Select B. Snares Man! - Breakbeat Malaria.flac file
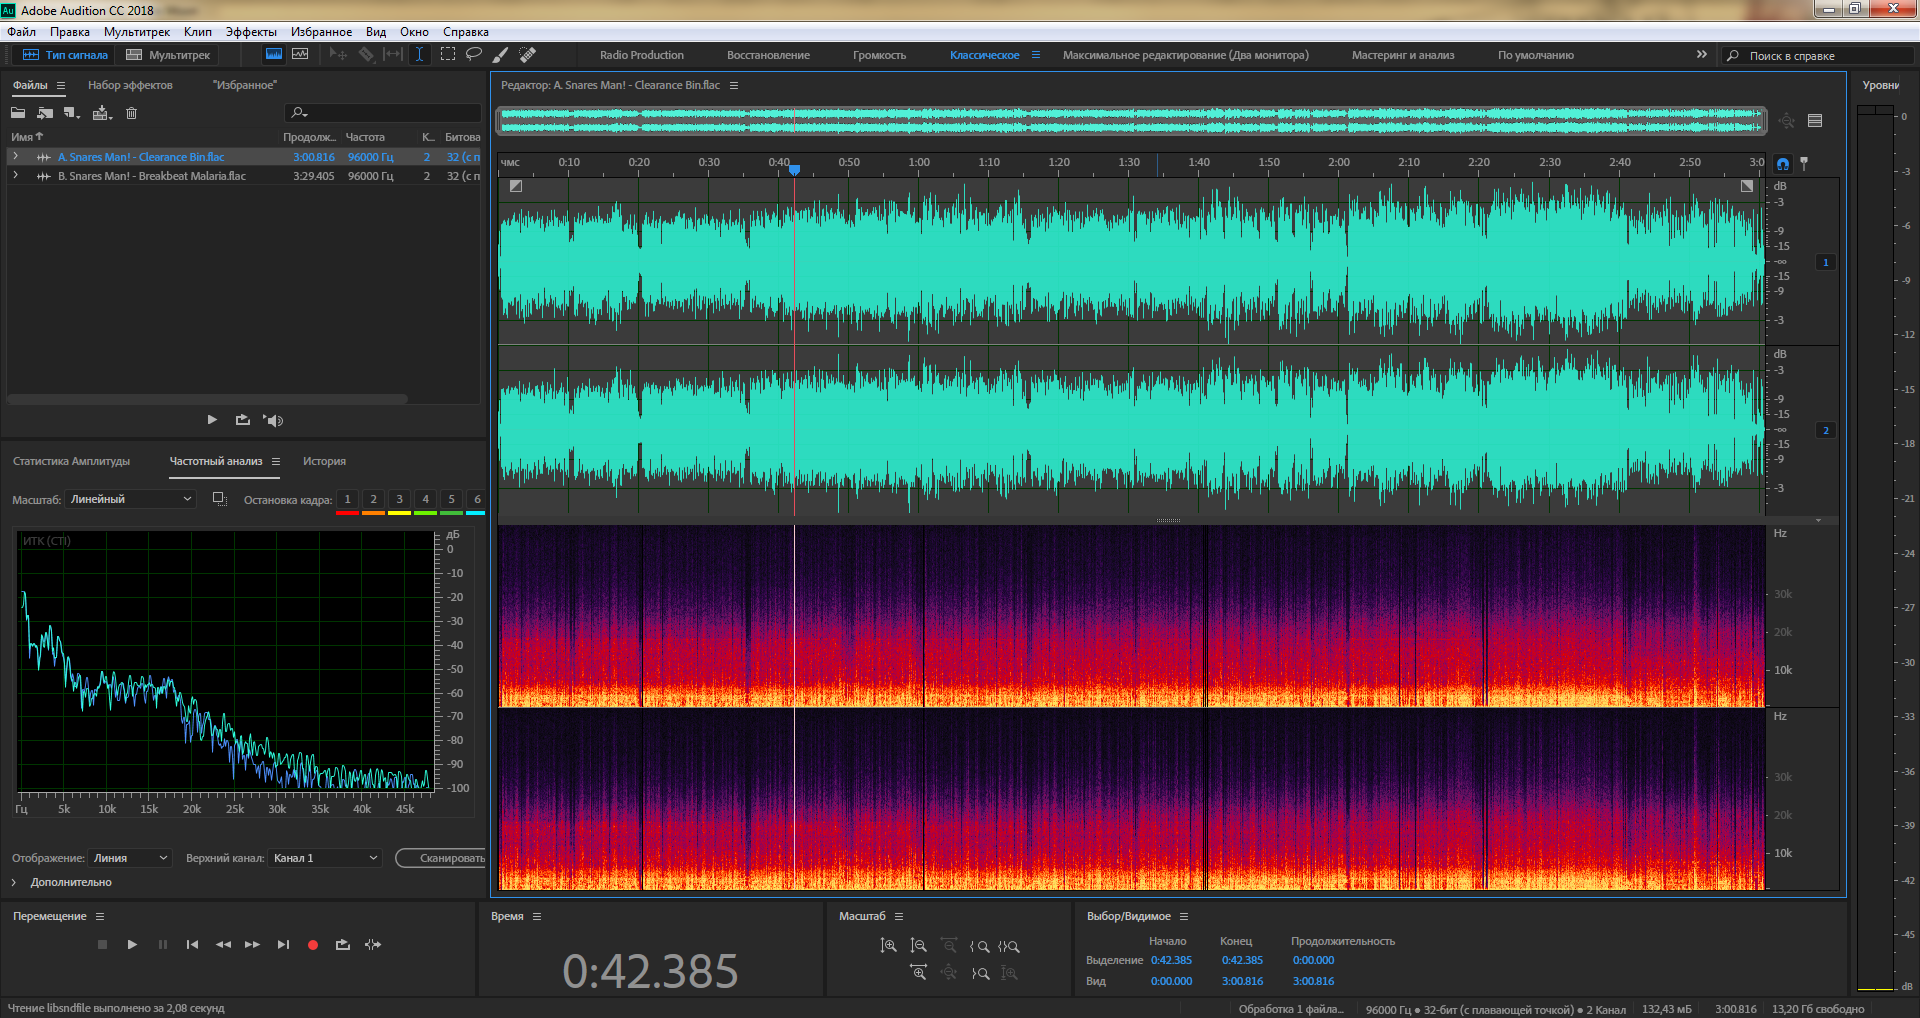Image resolution: width=1920 pixels, height=1018 pixels. pyautogui.click(x=151, y=176)
